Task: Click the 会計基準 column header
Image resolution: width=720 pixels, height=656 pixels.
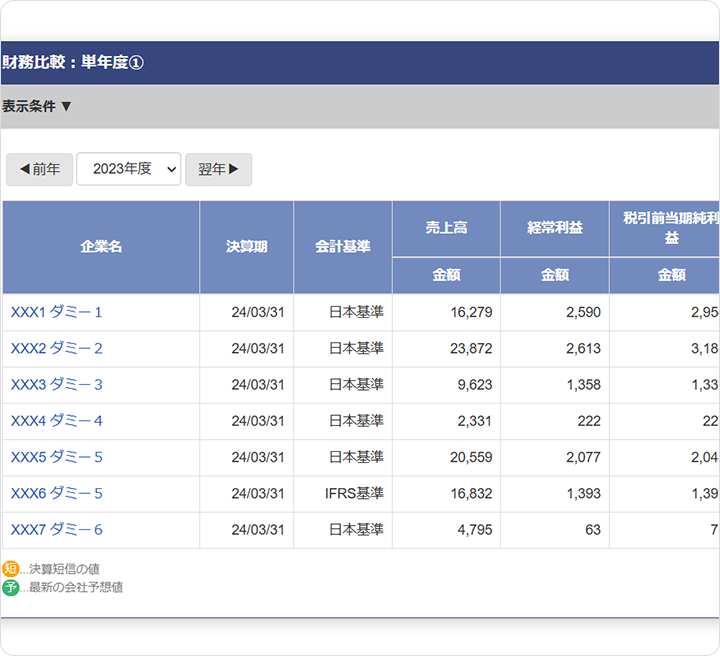Action: pyautogui.click(x=342, y=247)
